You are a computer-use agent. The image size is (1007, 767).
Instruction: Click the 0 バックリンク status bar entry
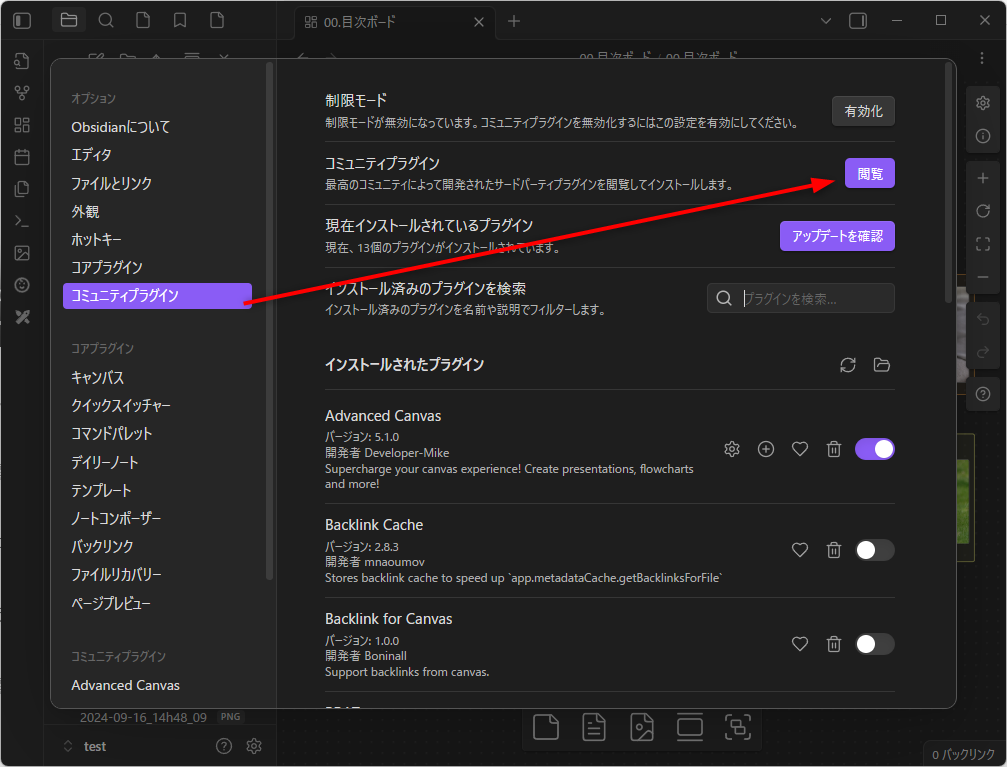[x=963, y=754]
